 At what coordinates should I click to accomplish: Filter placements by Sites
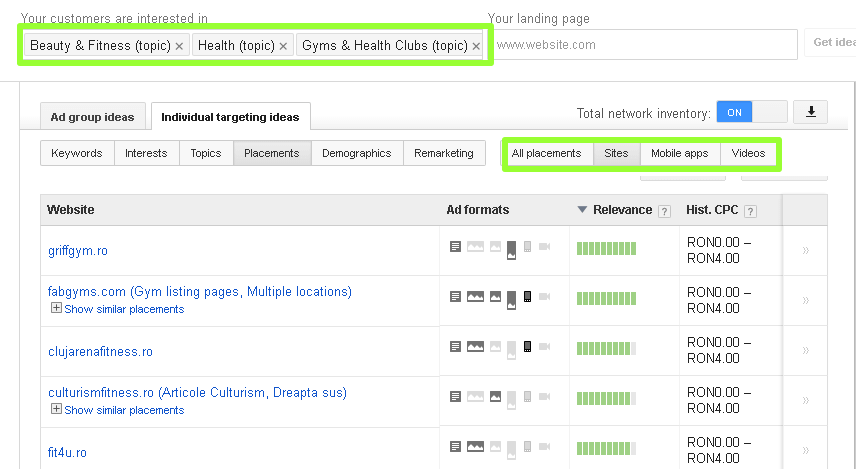(616, 153)
